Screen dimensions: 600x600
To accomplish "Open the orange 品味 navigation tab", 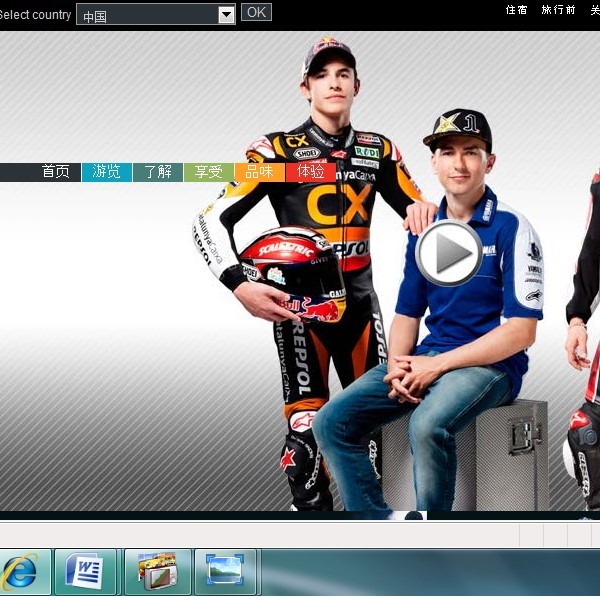I will (x=260, y=172).
